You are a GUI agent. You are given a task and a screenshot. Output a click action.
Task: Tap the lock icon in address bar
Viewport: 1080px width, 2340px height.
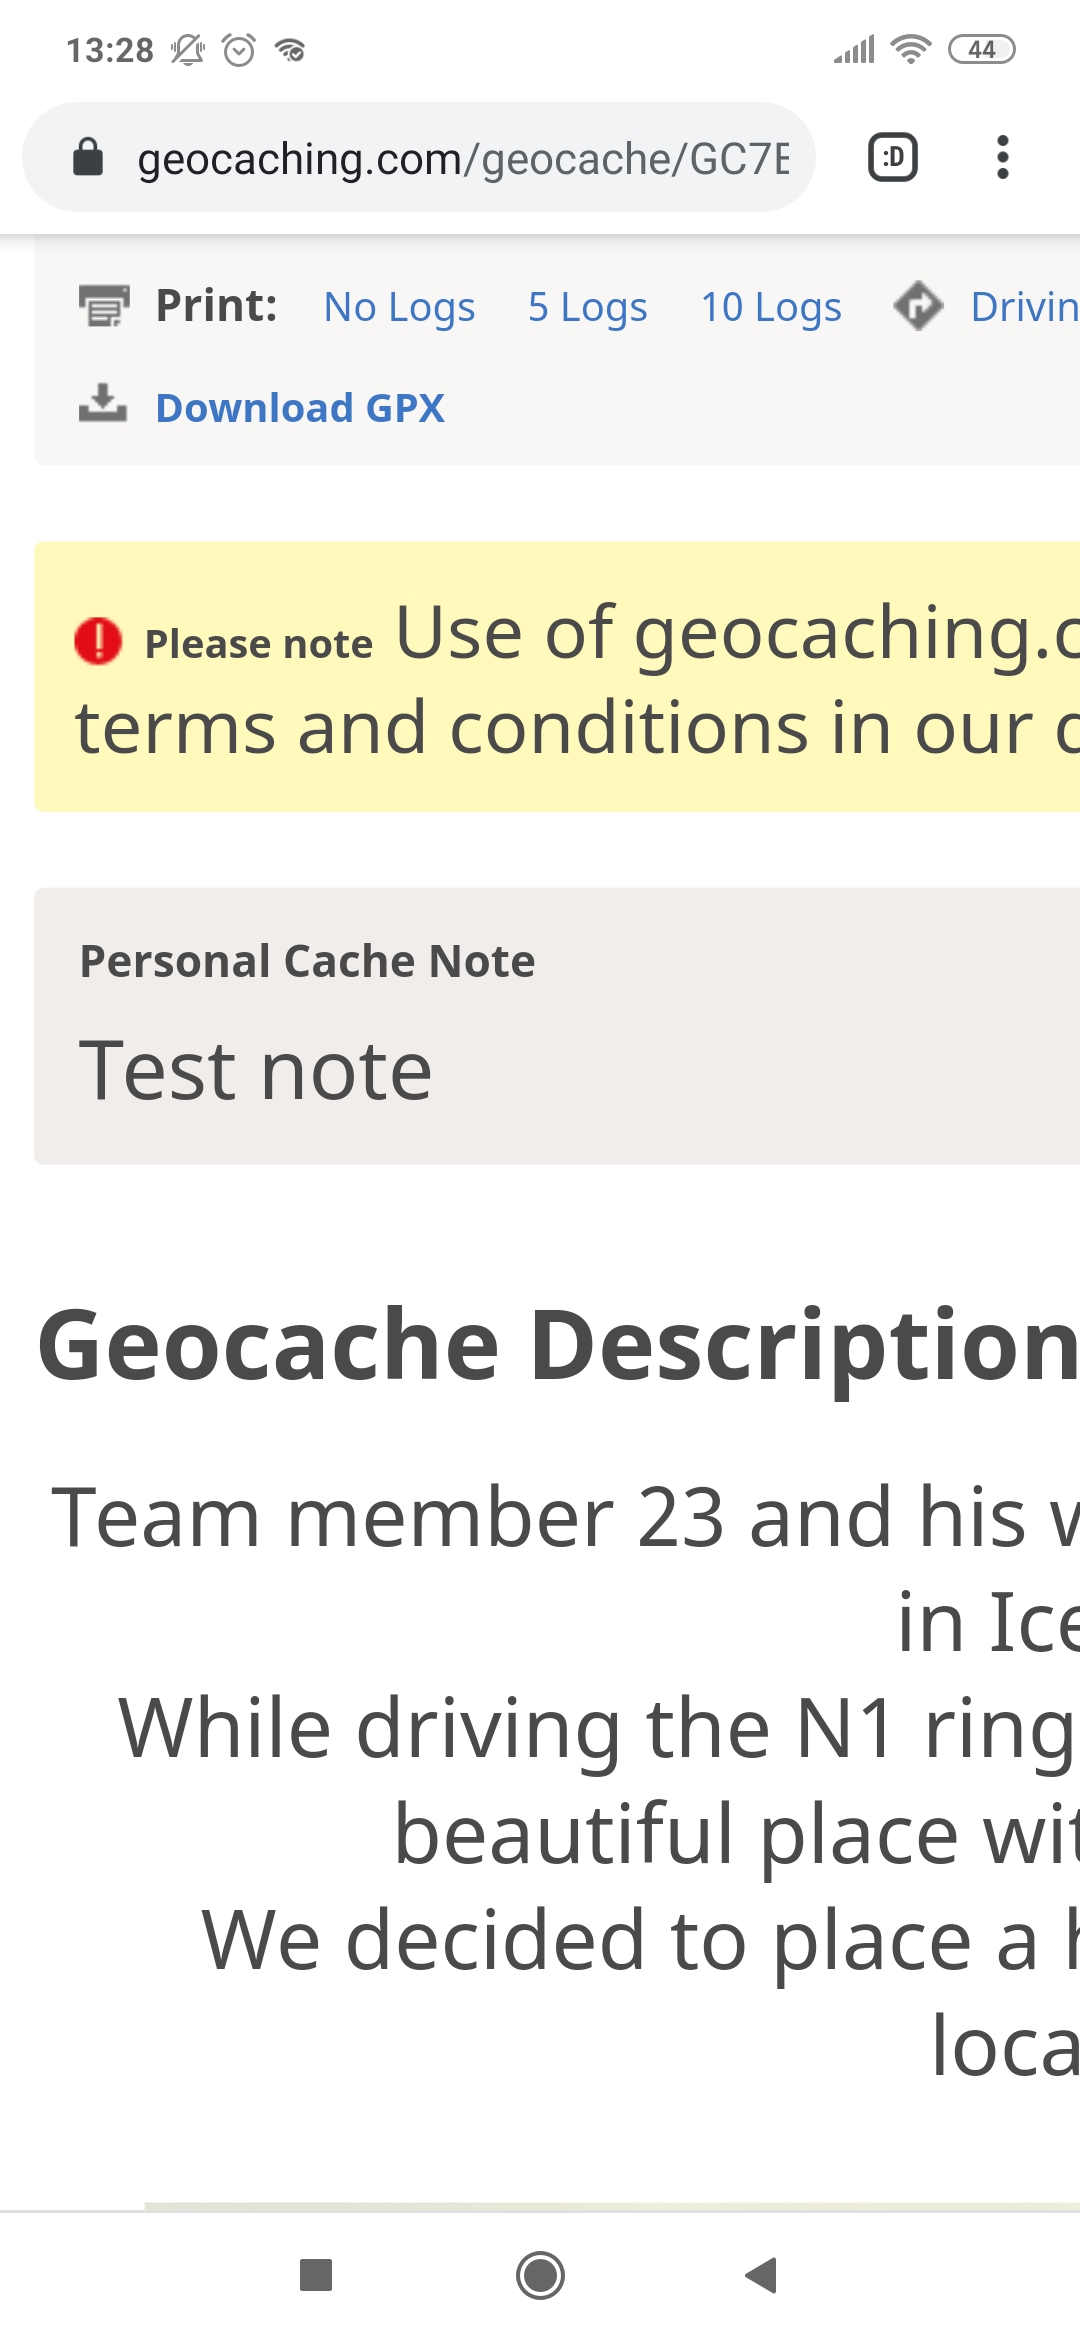click(x=88, y=158)
